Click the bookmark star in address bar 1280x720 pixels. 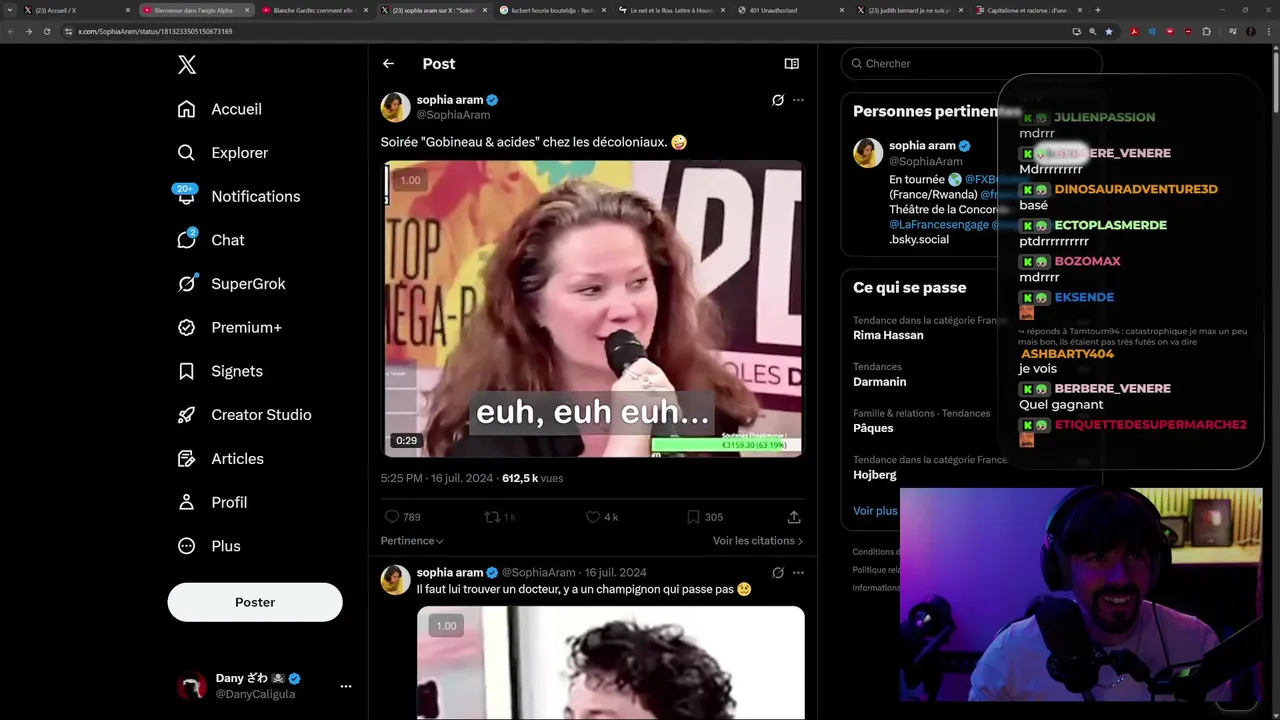[x=1109, y=31]
